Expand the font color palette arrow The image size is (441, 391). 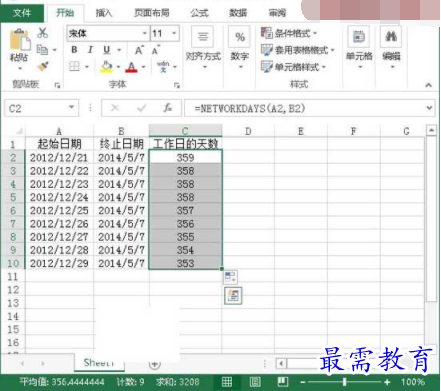pyautogui.click(x=143, y=67)
